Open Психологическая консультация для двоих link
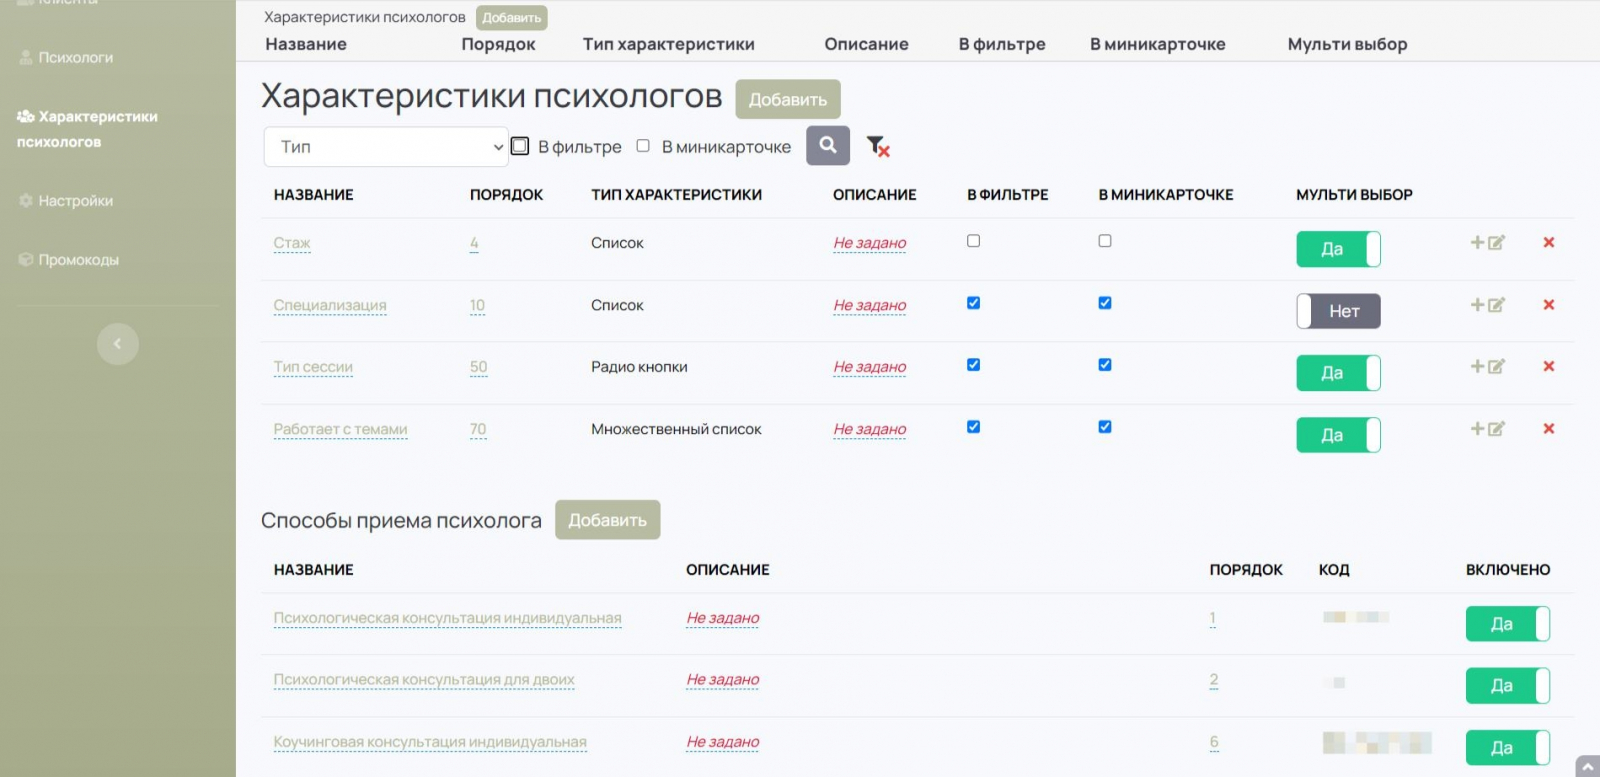 (424, 680)
